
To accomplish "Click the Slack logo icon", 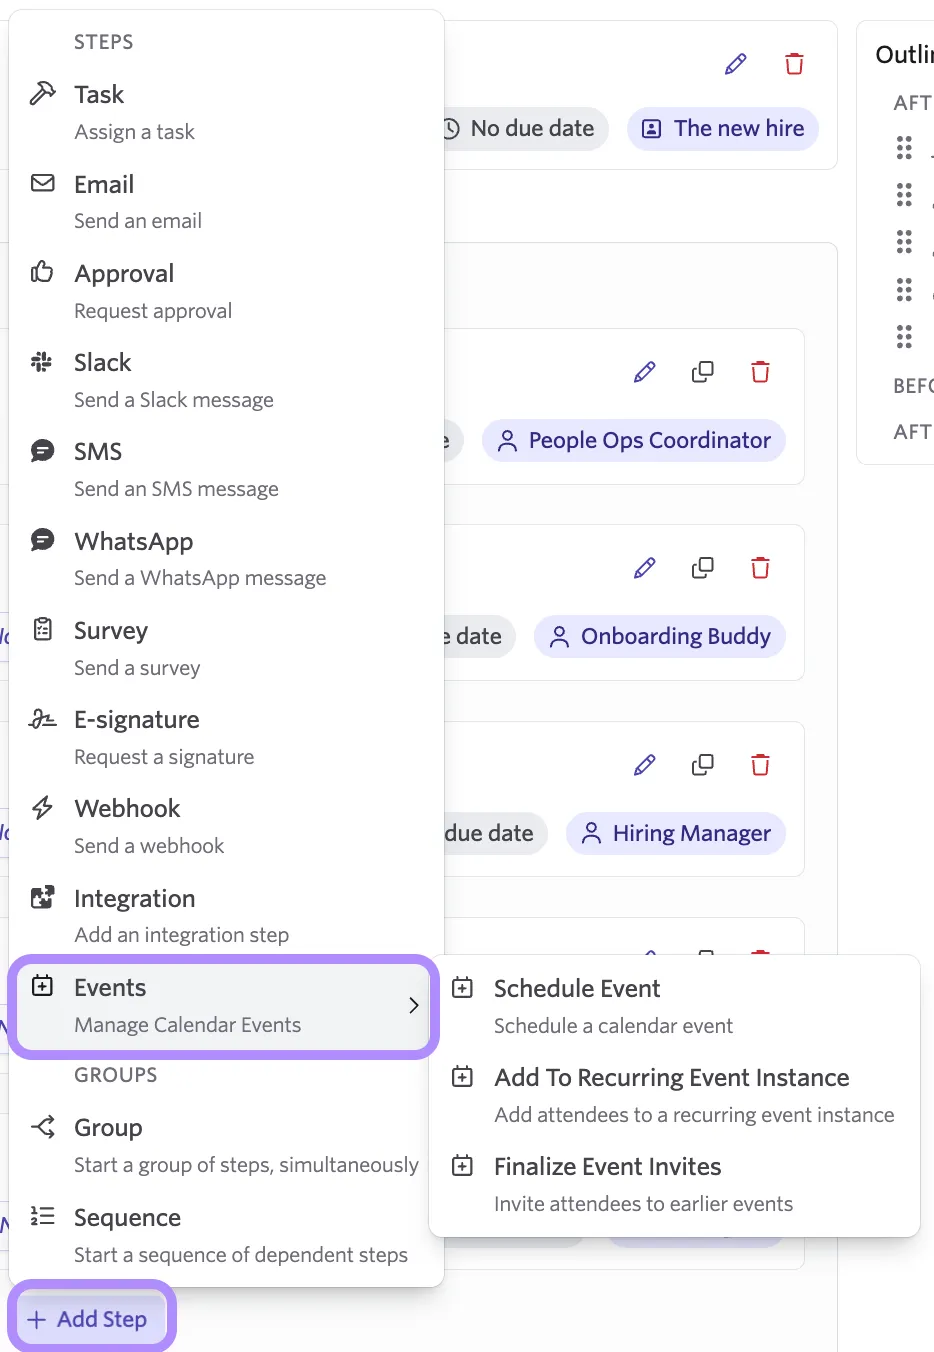I will [x=42, y=362].
